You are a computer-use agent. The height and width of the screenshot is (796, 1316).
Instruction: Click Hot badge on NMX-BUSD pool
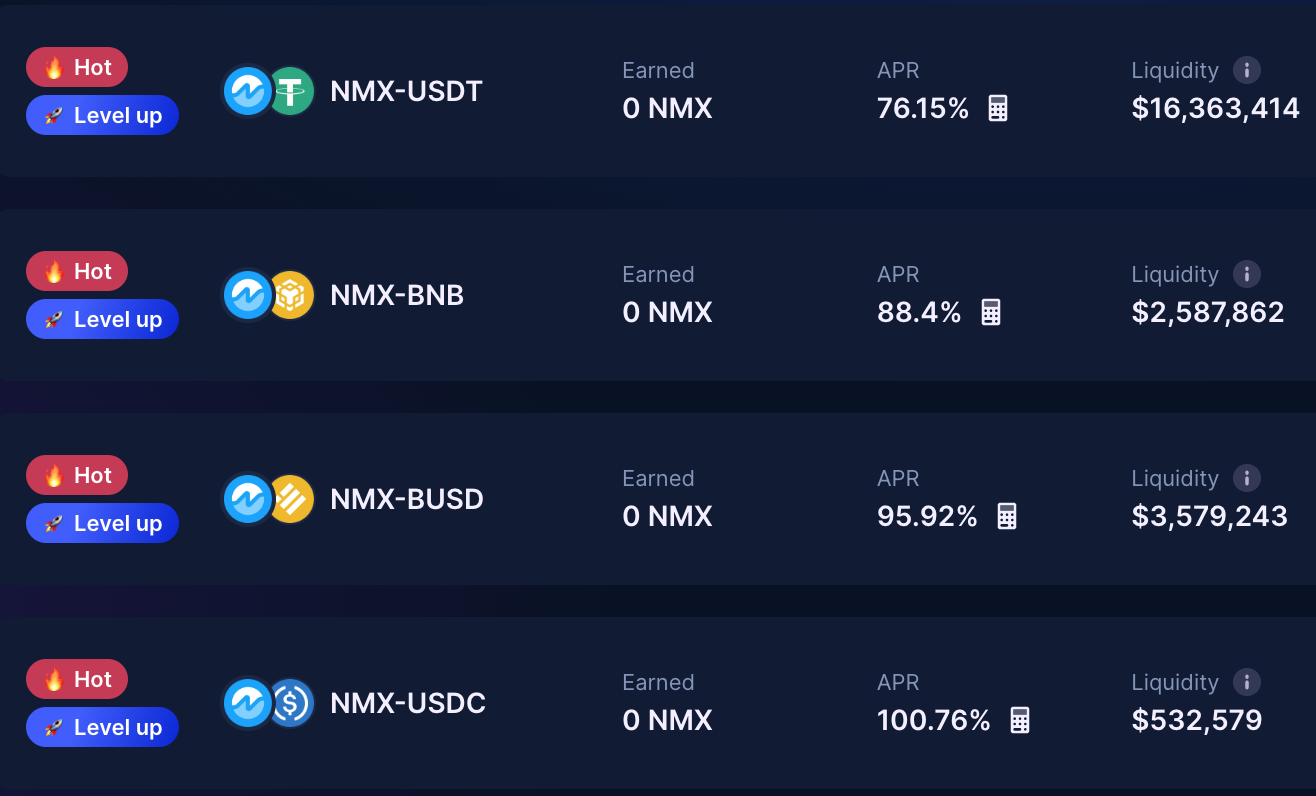[77, 475]
